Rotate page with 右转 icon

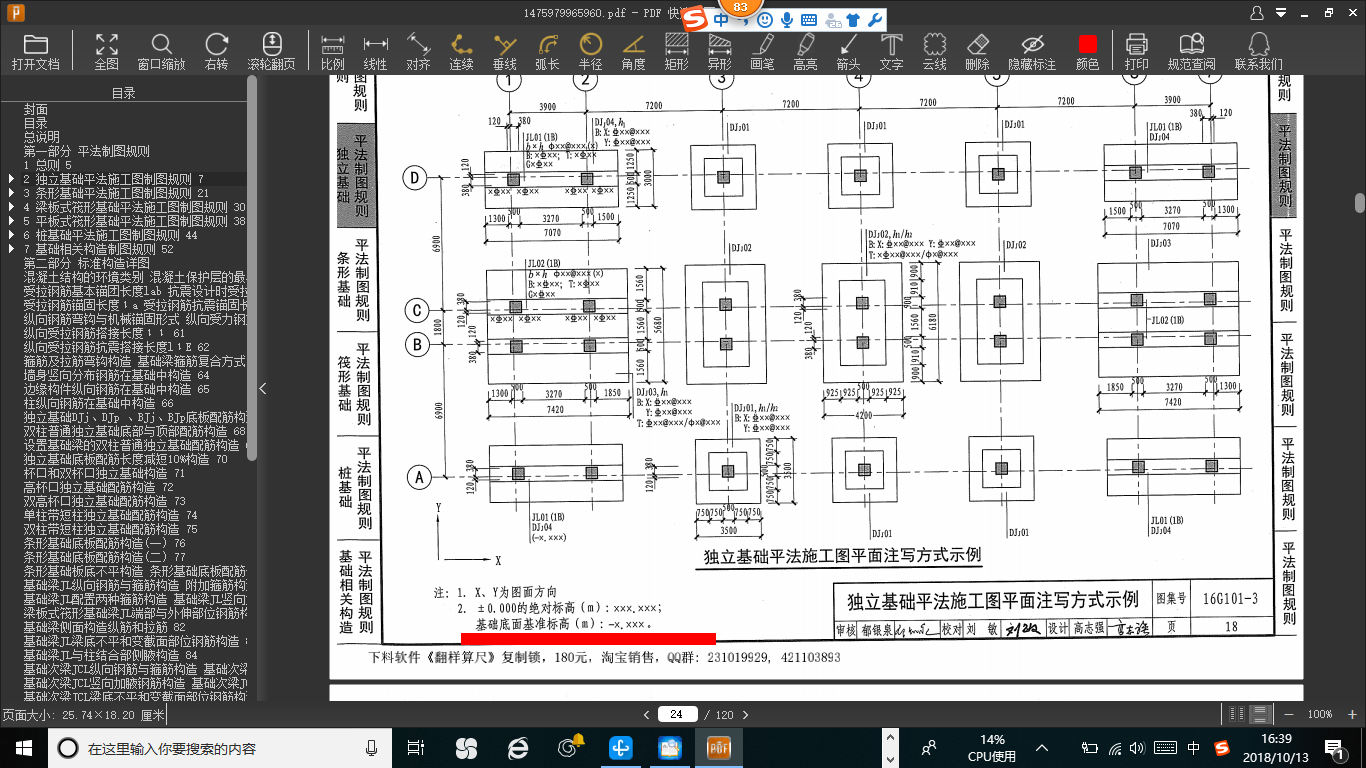216,52
